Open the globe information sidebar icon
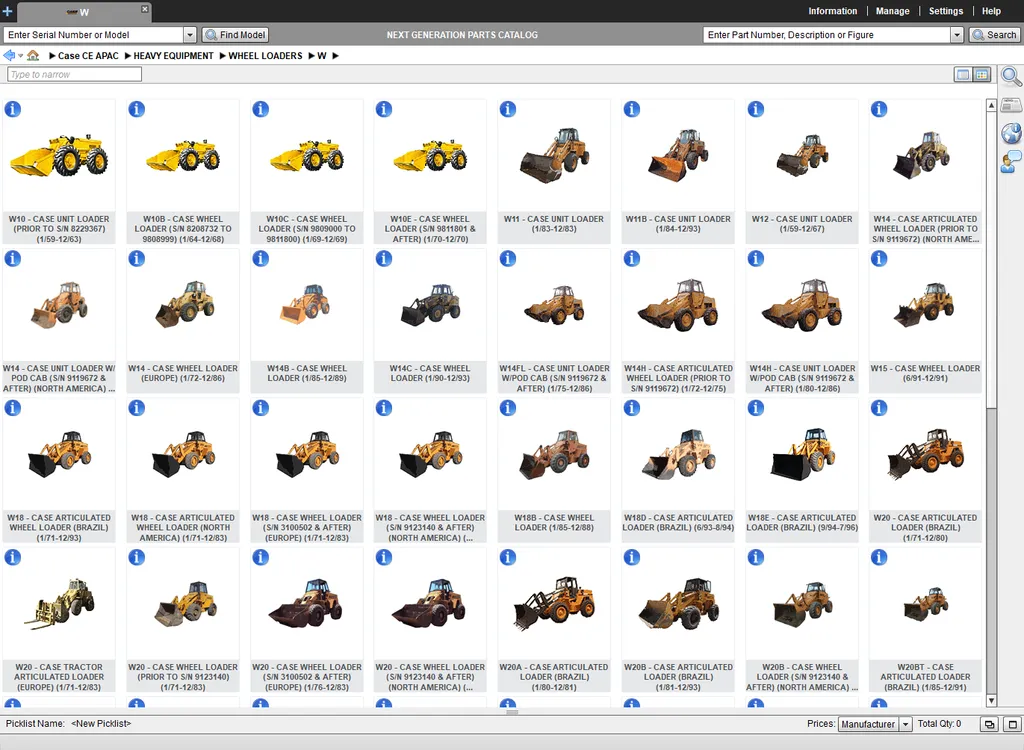 coord(1011,133)
